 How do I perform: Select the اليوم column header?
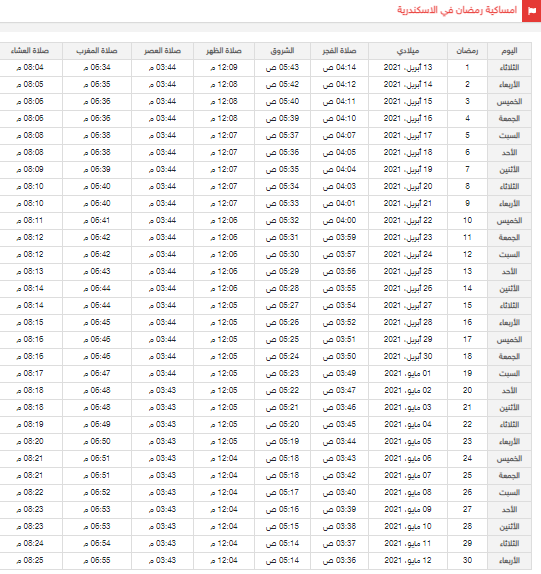509,51
